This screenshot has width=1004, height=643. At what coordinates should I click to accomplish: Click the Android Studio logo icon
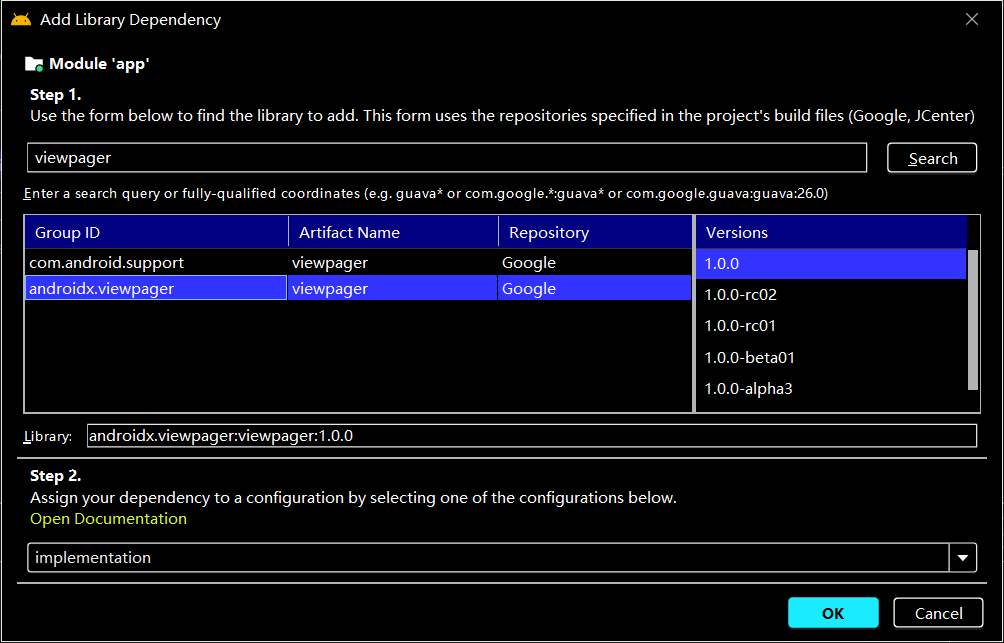21,20
